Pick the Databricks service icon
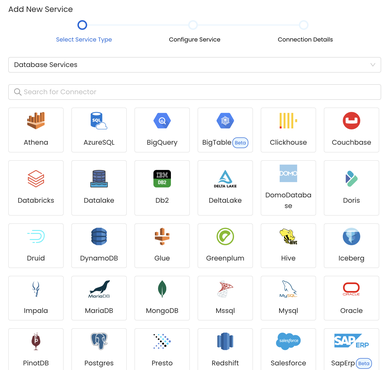 36,179
